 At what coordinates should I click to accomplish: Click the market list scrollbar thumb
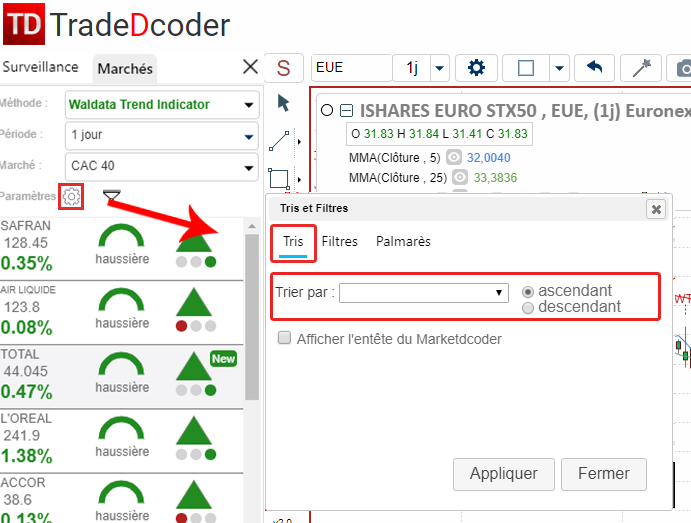point(252,317)
